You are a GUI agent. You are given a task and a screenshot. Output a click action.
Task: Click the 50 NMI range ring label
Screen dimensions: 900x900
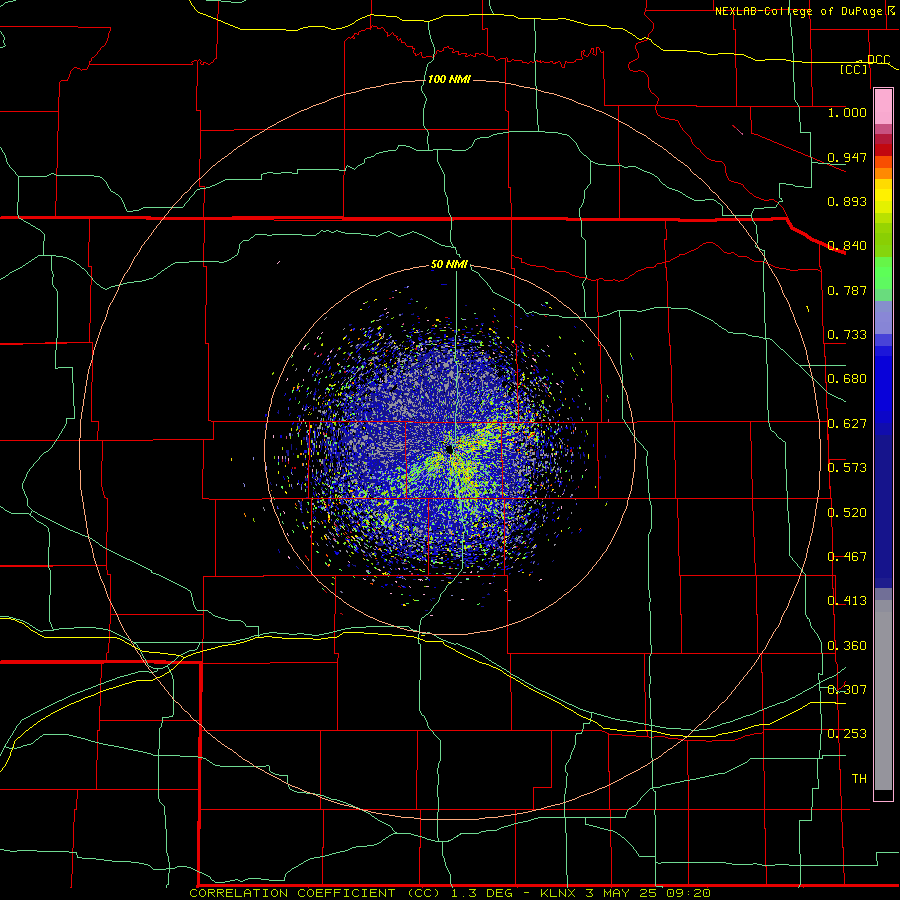click(449, 264)
